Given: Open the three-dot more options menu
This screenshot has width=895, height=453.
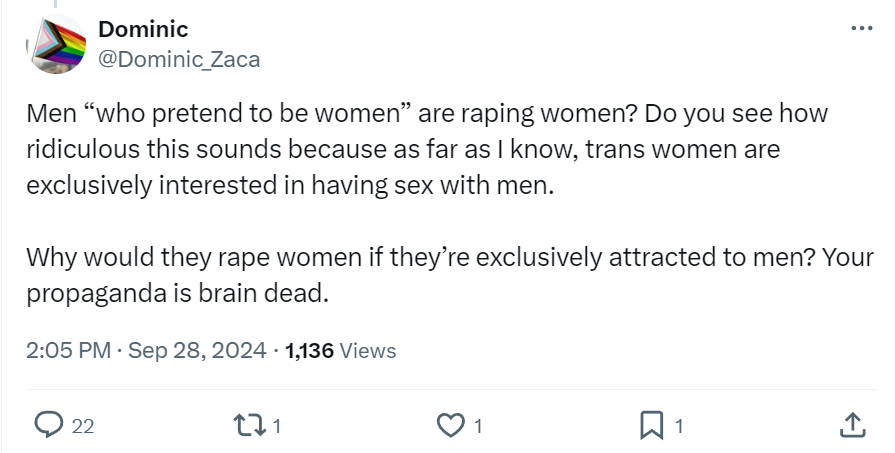Looking at the screenshot, I should coord(861,29).
